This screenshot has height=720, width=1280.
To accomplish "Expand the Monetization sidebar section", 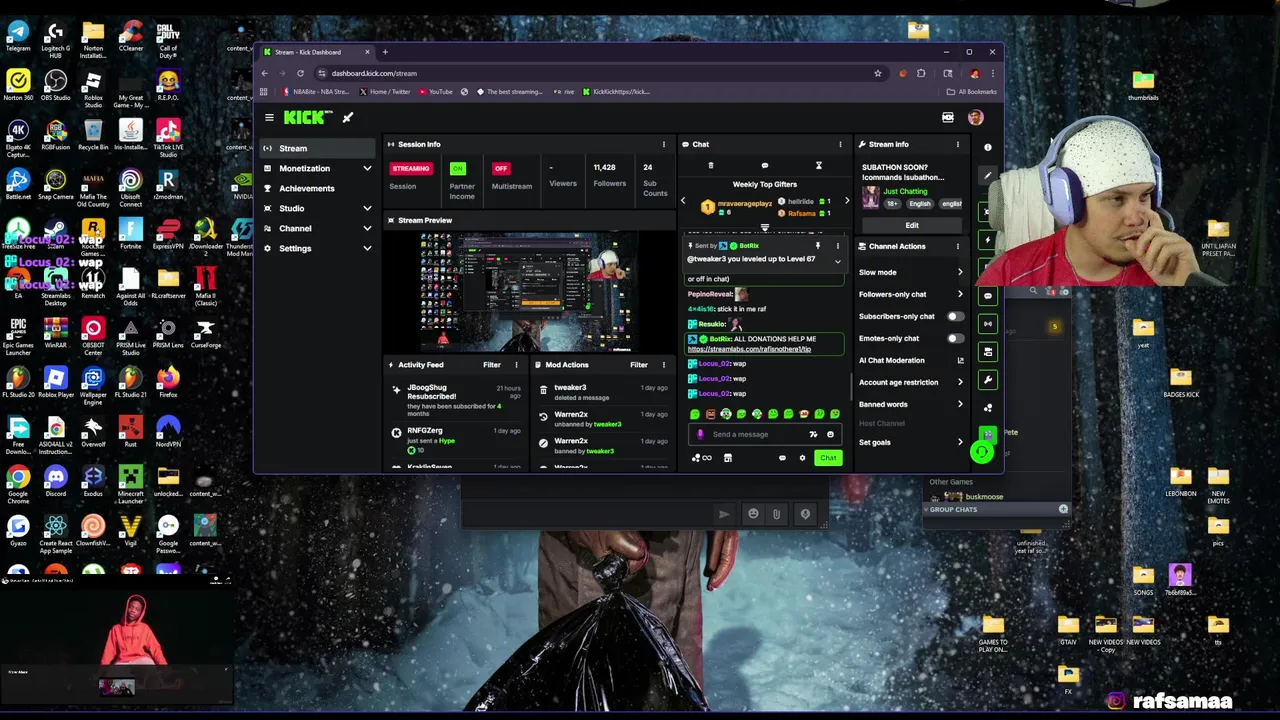I will (367, 169).
